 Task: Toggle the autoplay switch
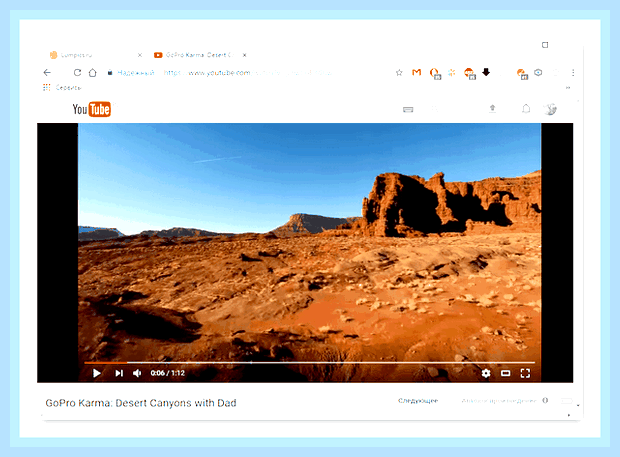coord(567,401)
